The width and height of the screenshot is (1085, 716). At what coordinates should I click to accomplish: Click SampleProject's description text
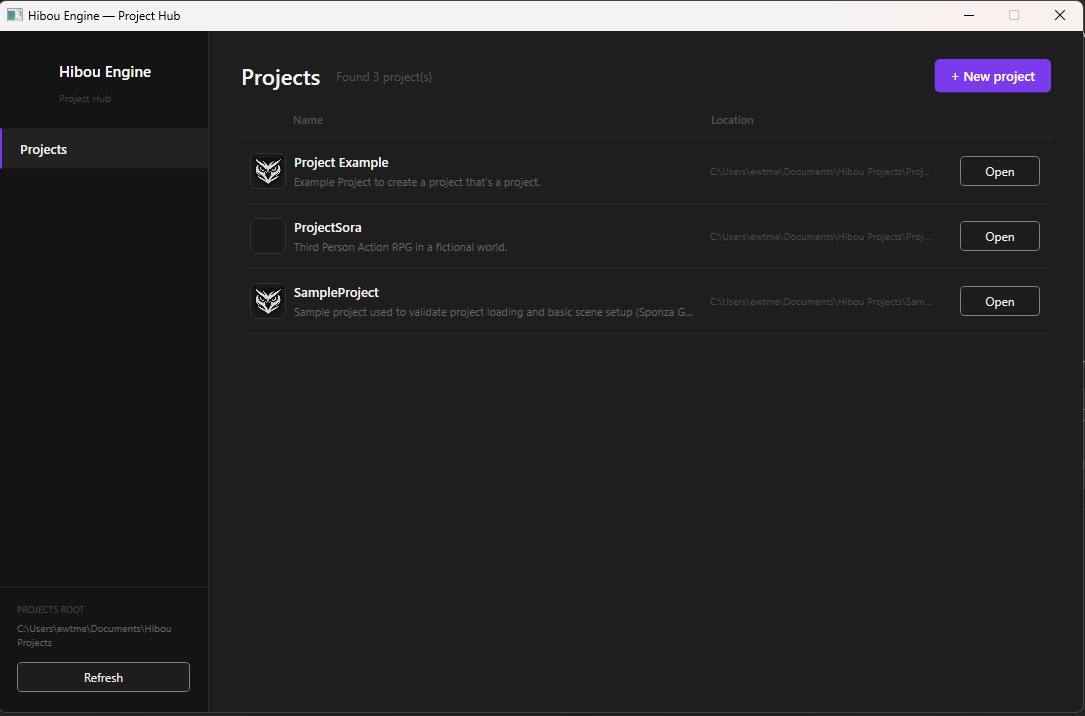pos(492,312)
